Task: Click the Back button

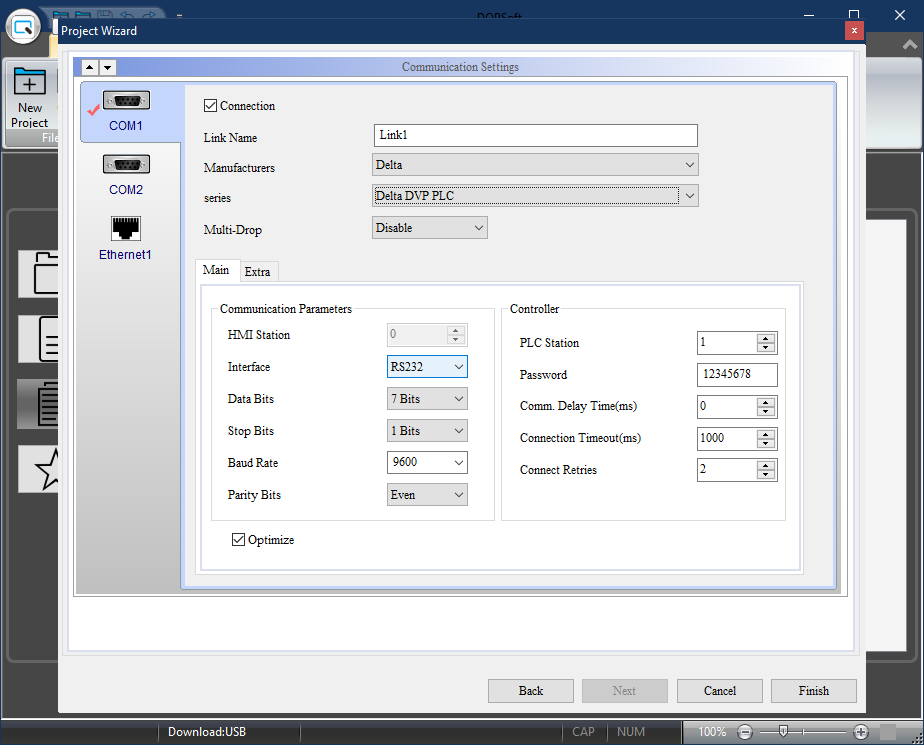Action: coord(531,691)
